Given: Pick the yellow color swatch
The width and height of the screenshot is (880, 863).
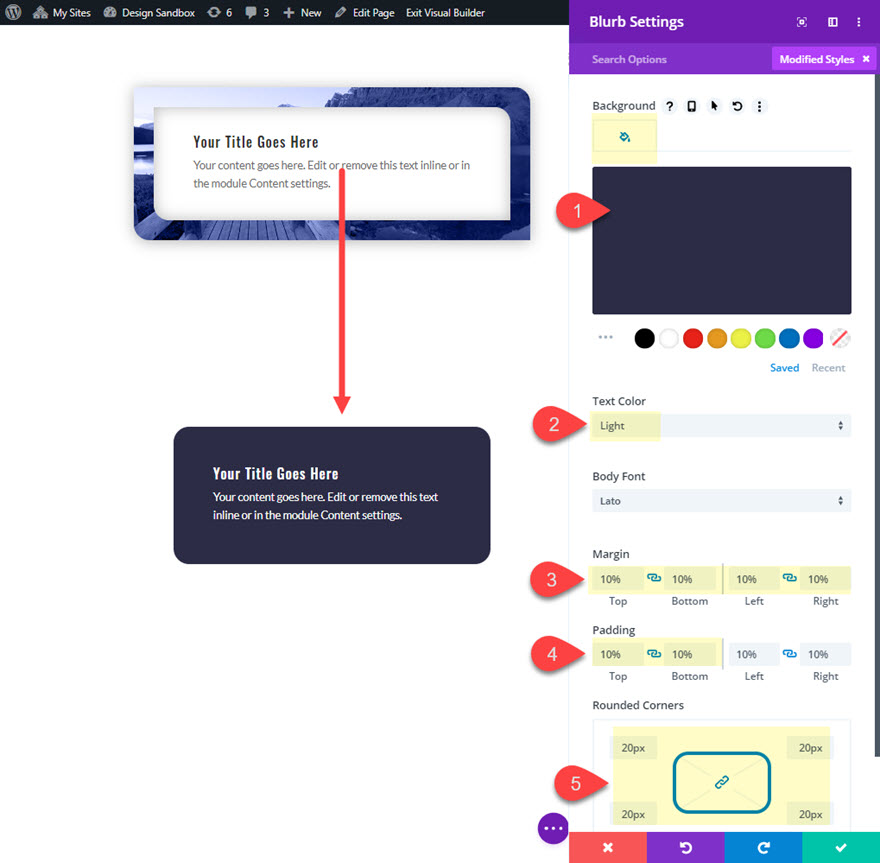Looking at the screenshot, I should point(741,338).
